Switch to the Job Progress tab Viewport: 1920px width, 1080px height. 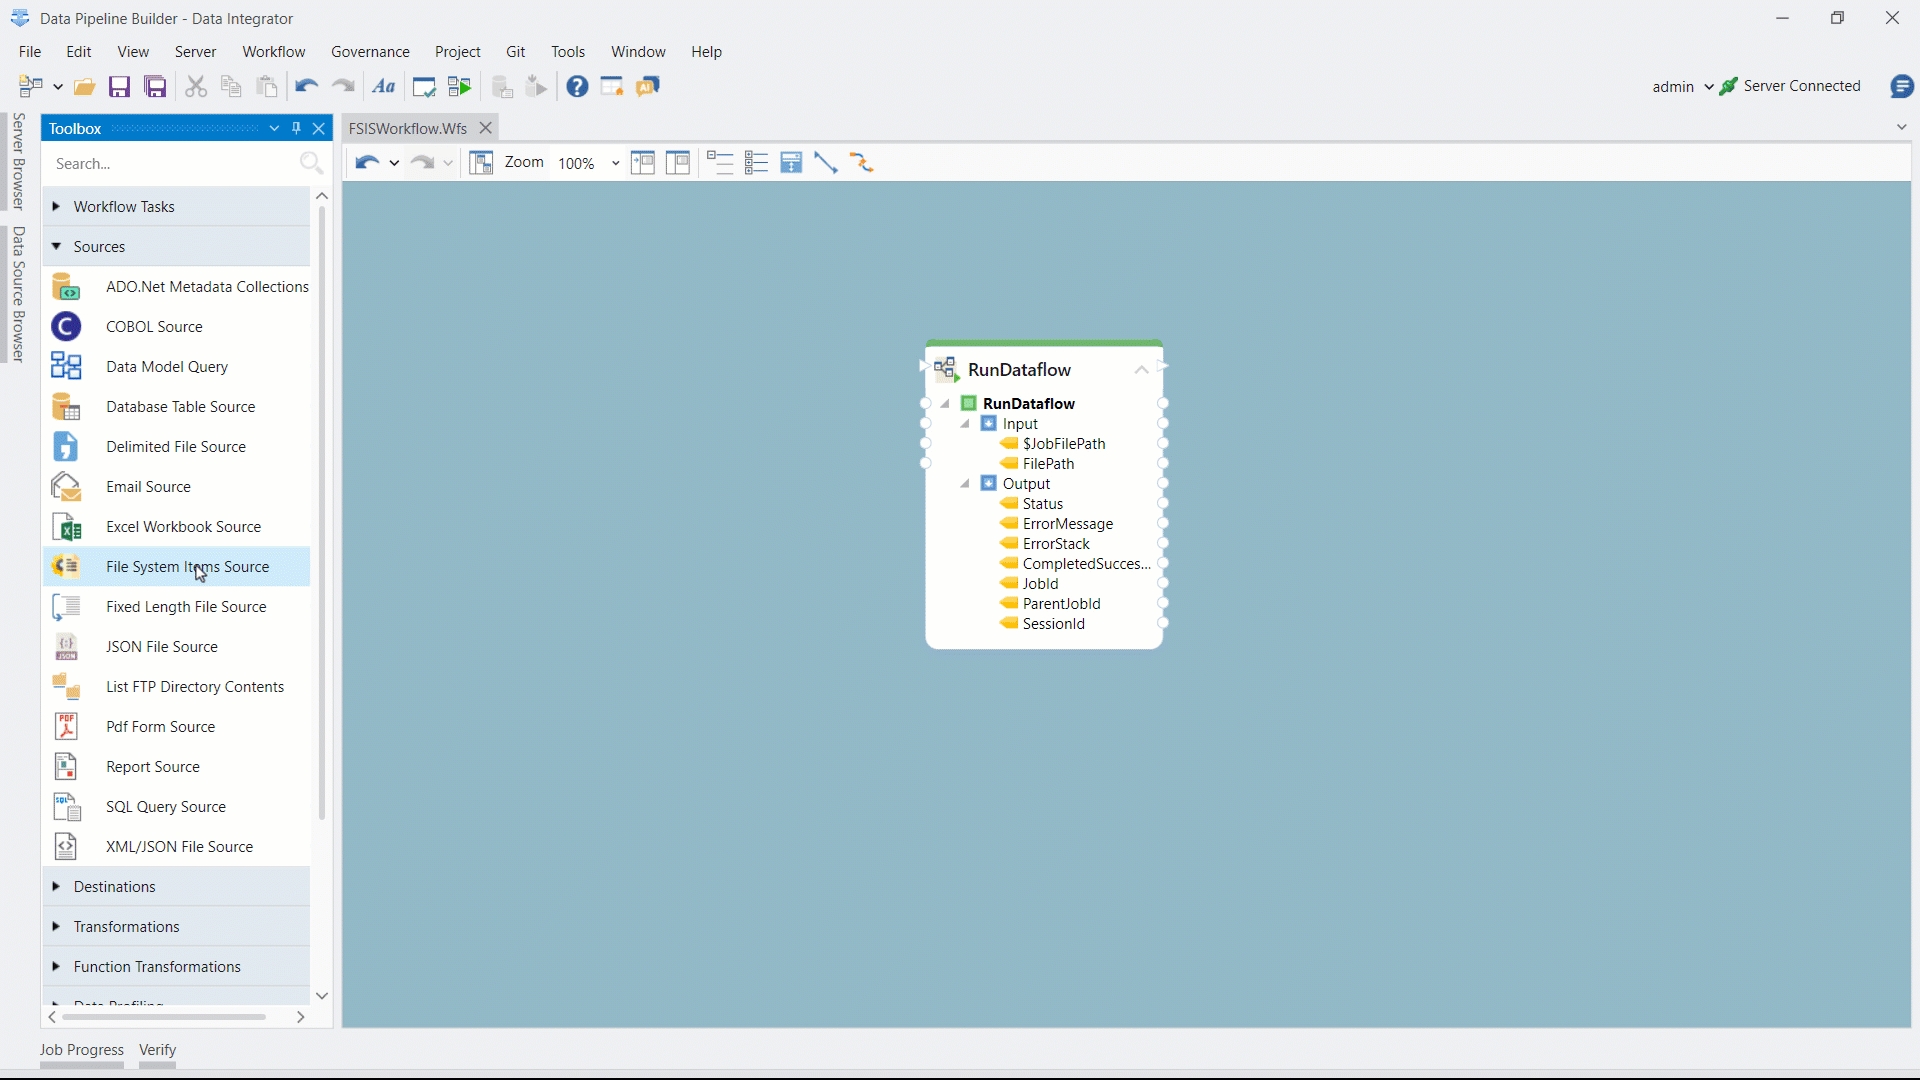point(82,1050)
